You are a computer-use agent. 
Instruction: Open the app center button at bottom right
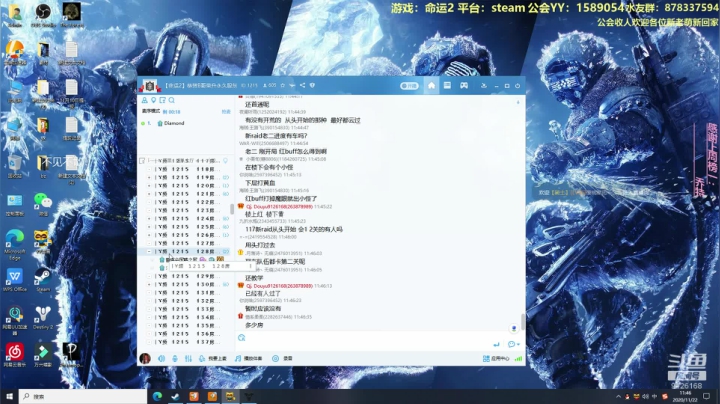(x=496, y=359)
